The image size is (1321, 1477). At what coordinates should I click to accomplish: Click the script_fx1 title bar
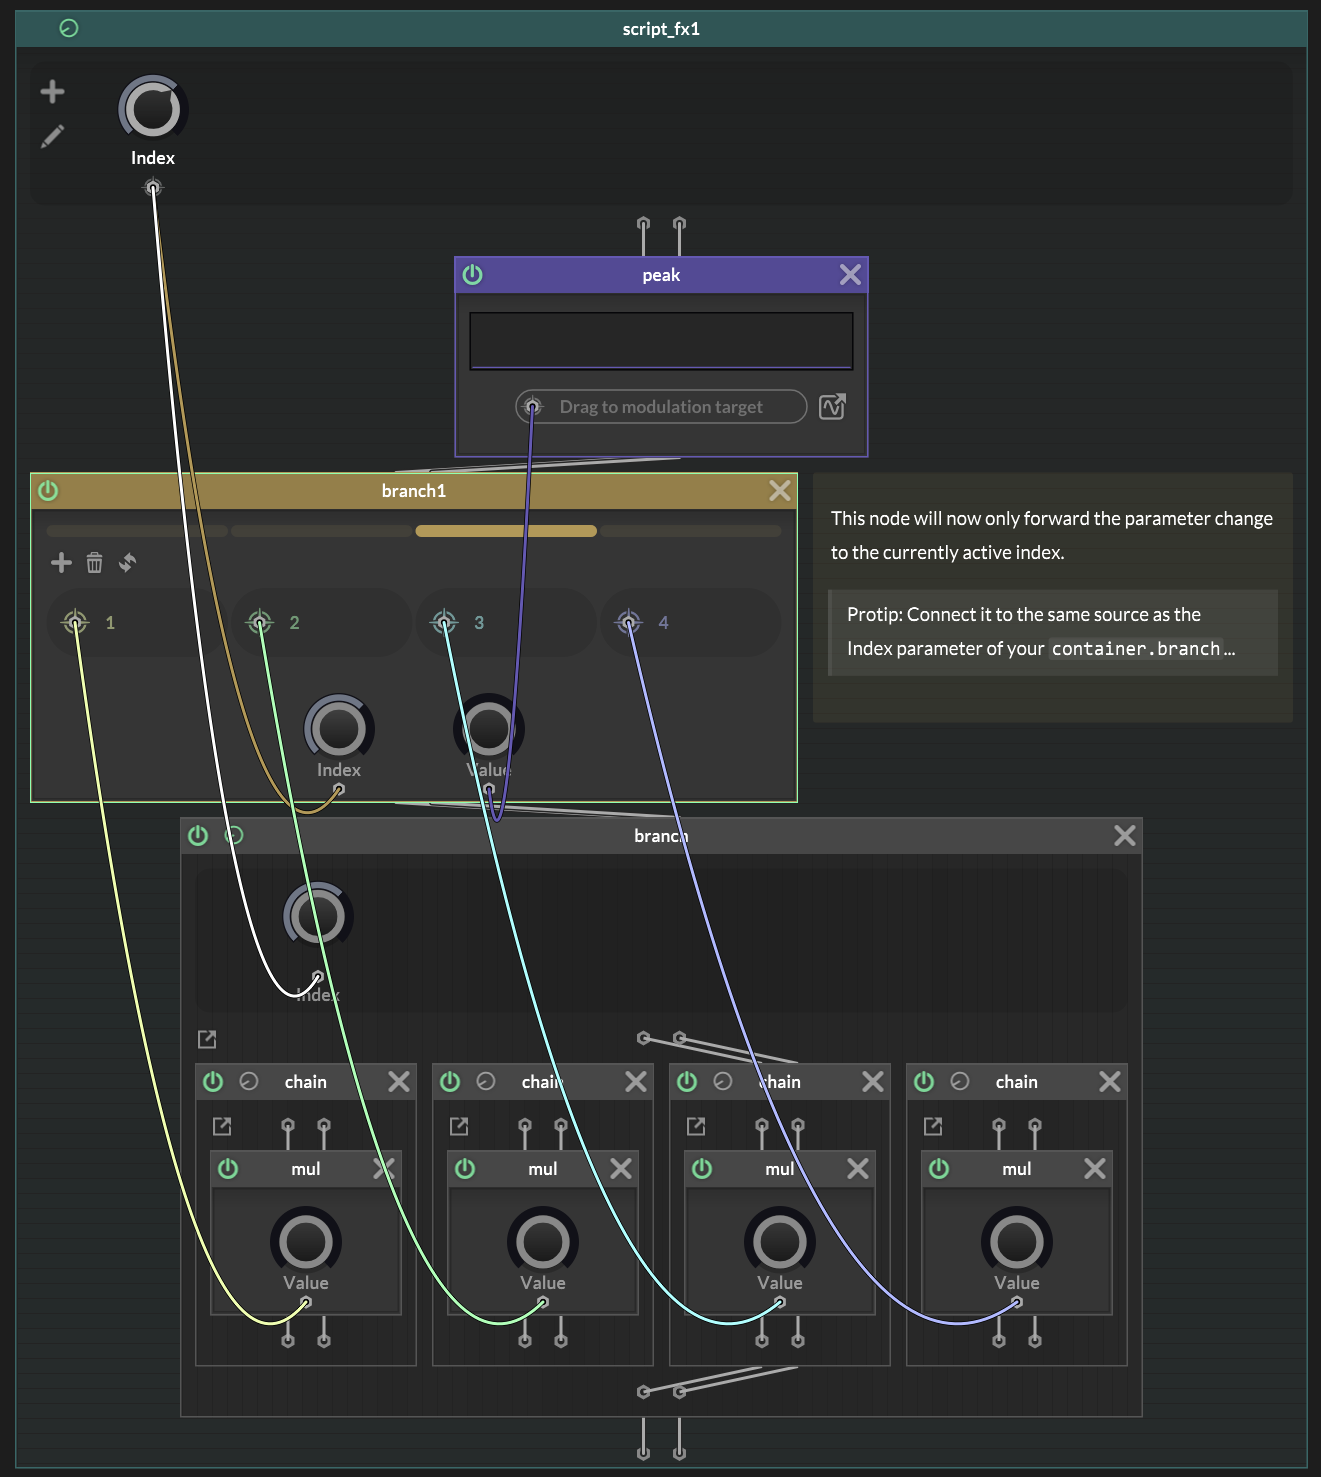coord(660,29)
